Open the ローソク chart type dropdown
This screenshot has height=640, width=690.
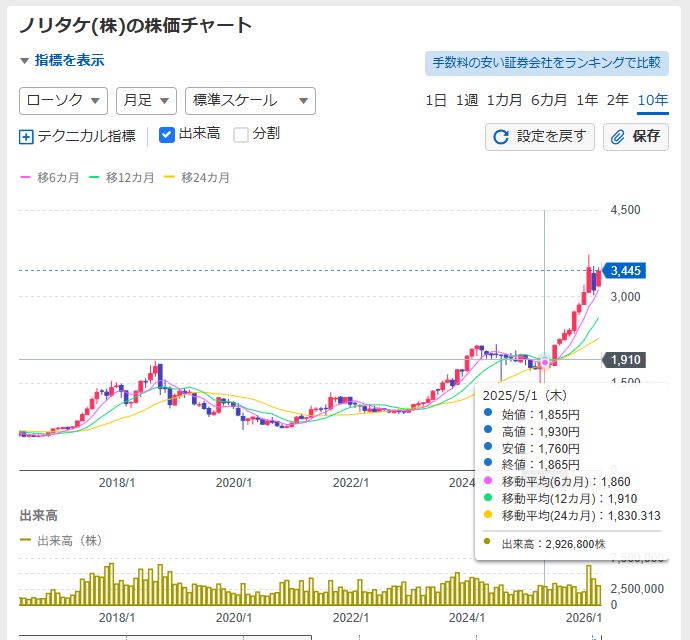pos(63,101)
